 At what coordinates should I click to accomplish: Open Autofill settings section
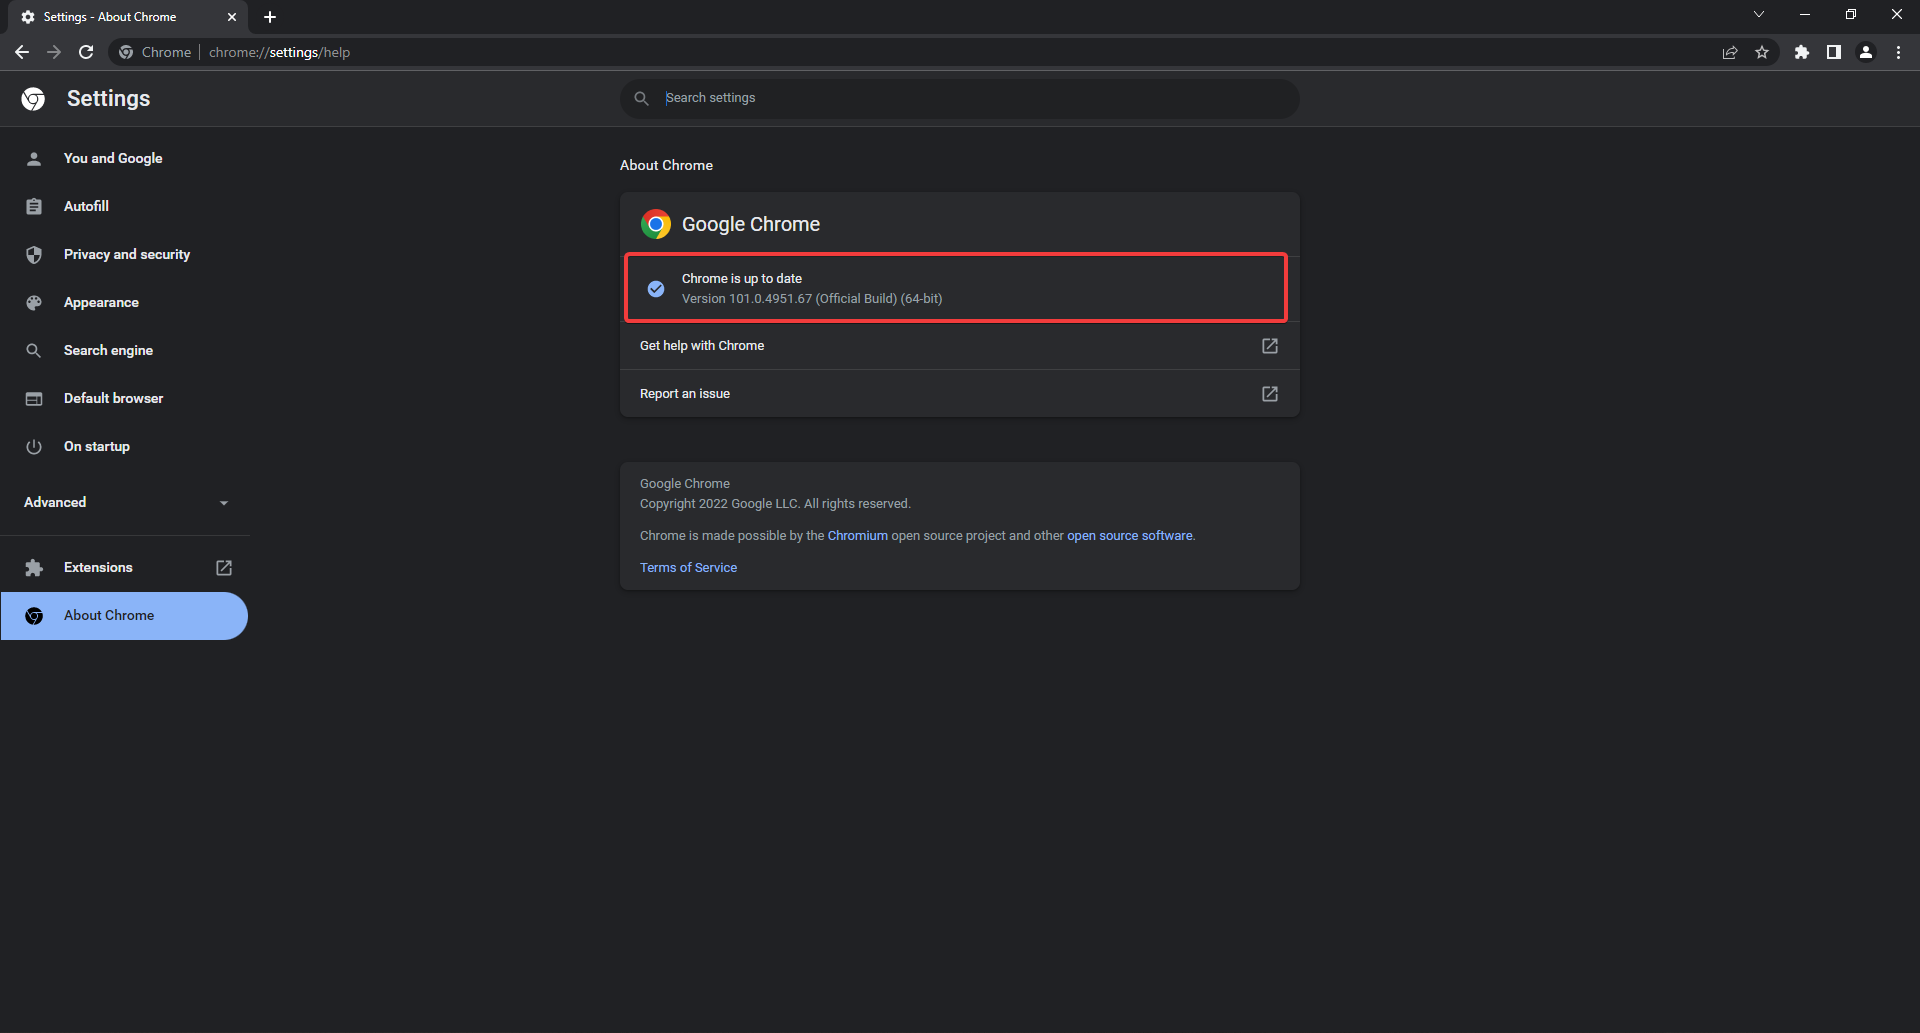point(86,206)
